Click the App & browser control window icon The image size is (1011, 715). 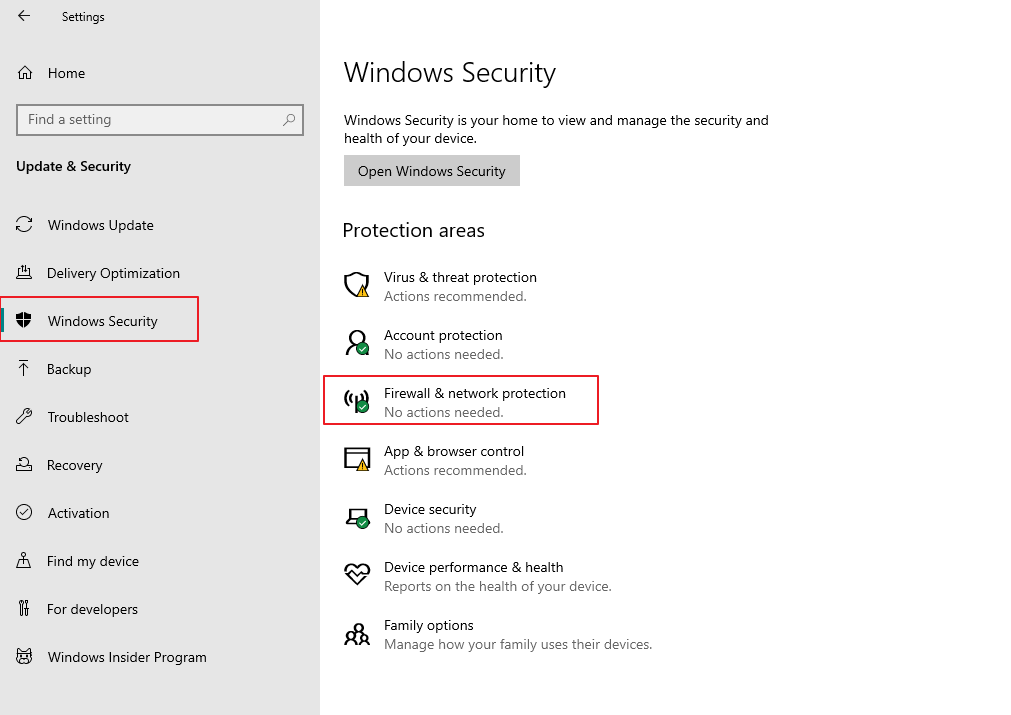point(356,459)
